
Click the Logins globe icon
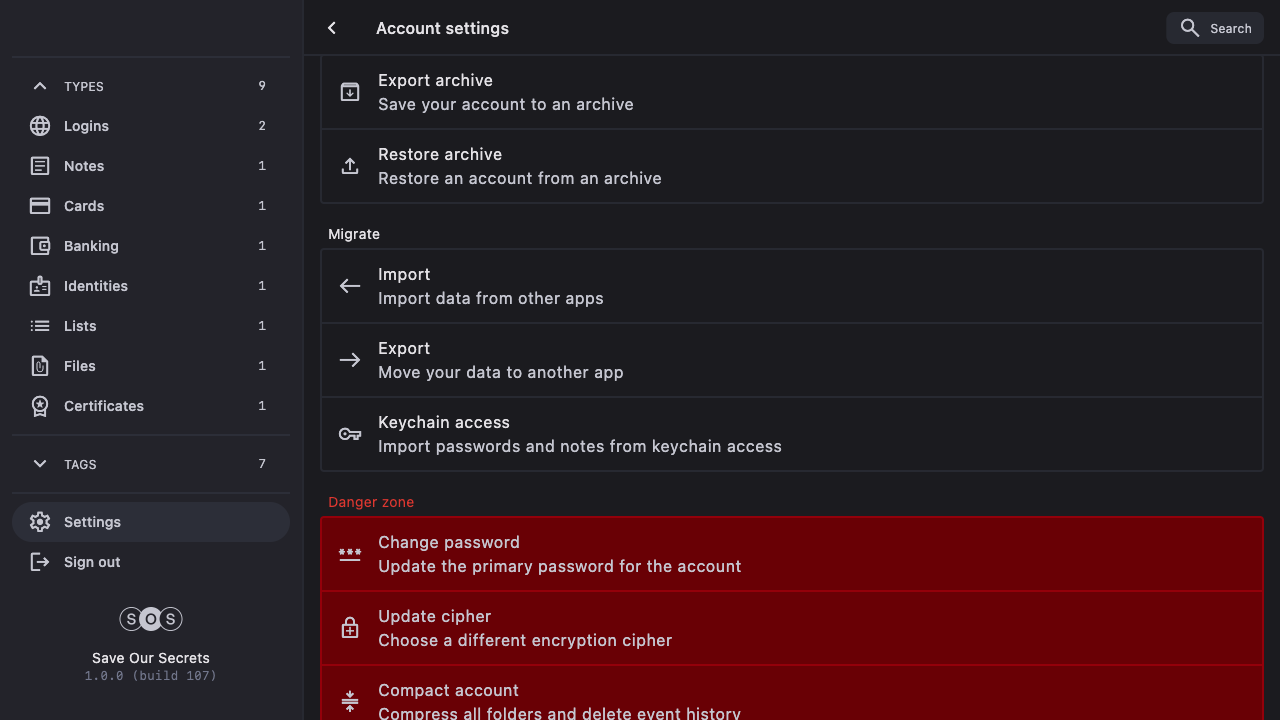tap(40, 126)
